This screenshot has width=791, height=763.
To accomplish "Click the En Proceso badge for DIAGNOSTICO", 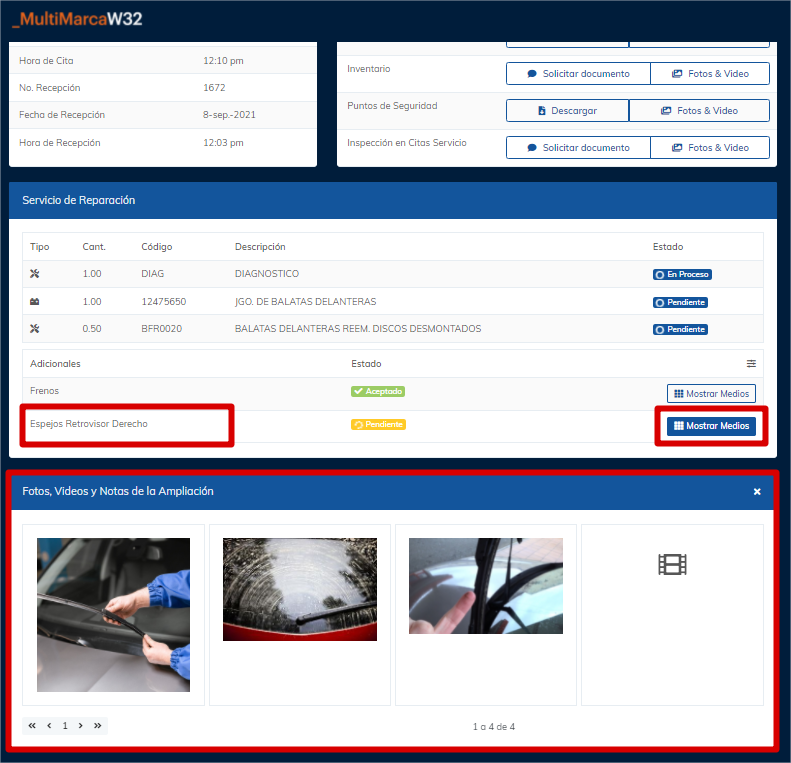I will [682, 274].
